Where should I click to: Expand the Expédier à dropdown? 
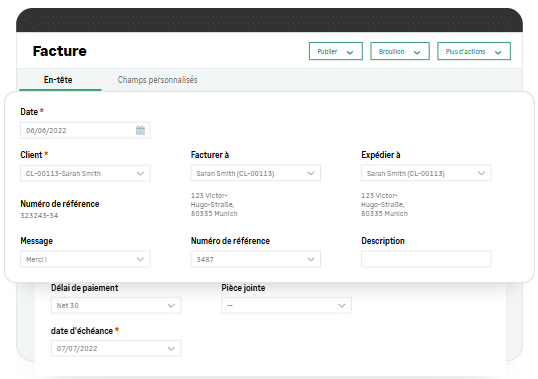tap(426, 173)
